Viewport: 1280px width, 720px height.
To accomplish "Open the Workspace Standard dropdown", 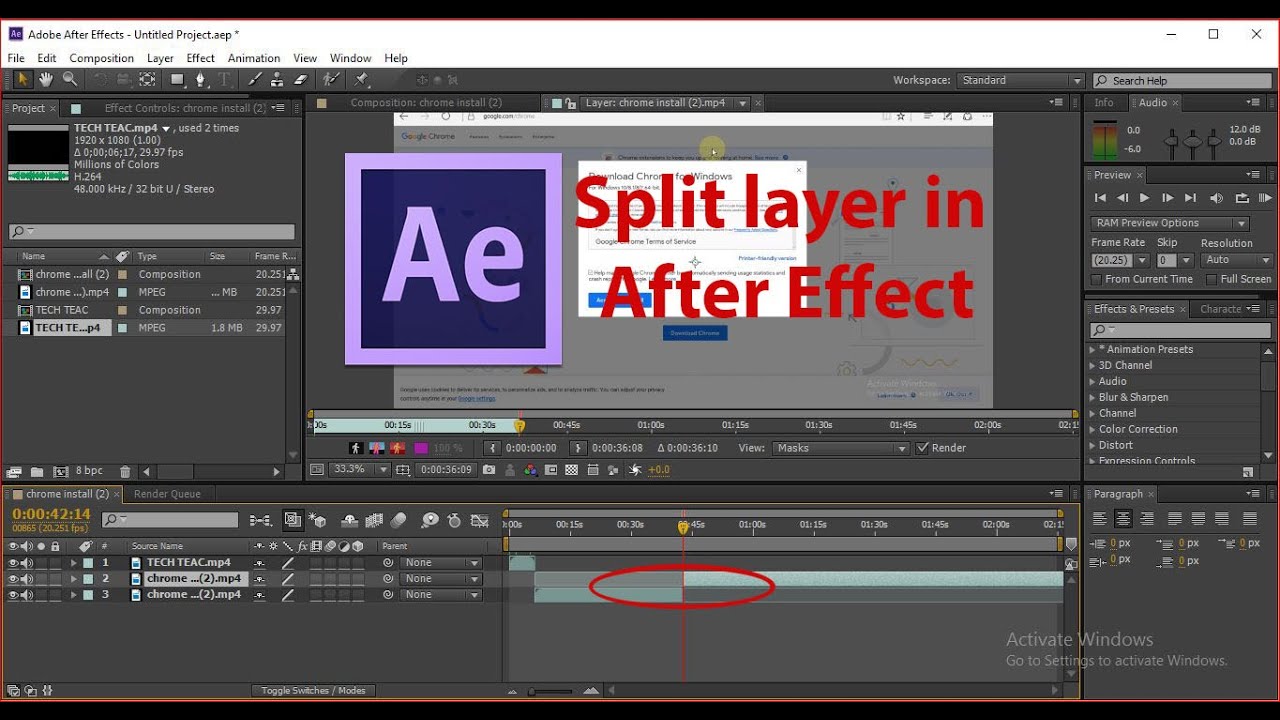I will (x=1021, y=80).
